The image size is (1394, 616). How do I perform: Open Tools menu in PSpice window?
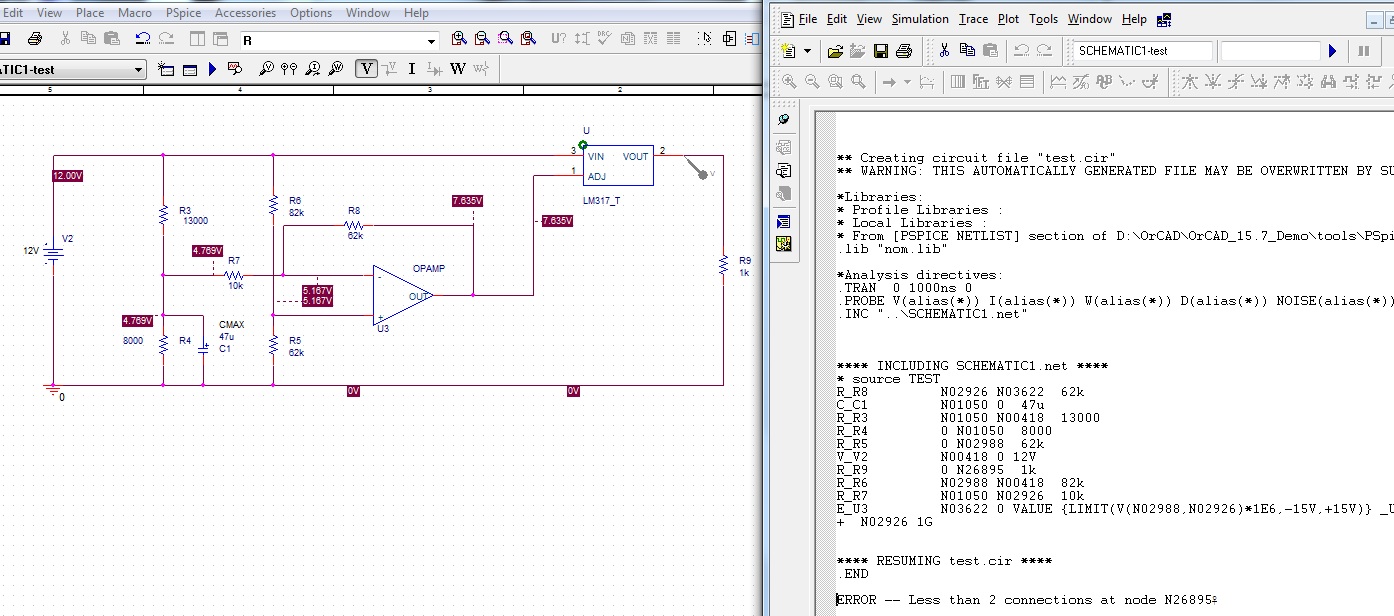[x=1043, y=19]
